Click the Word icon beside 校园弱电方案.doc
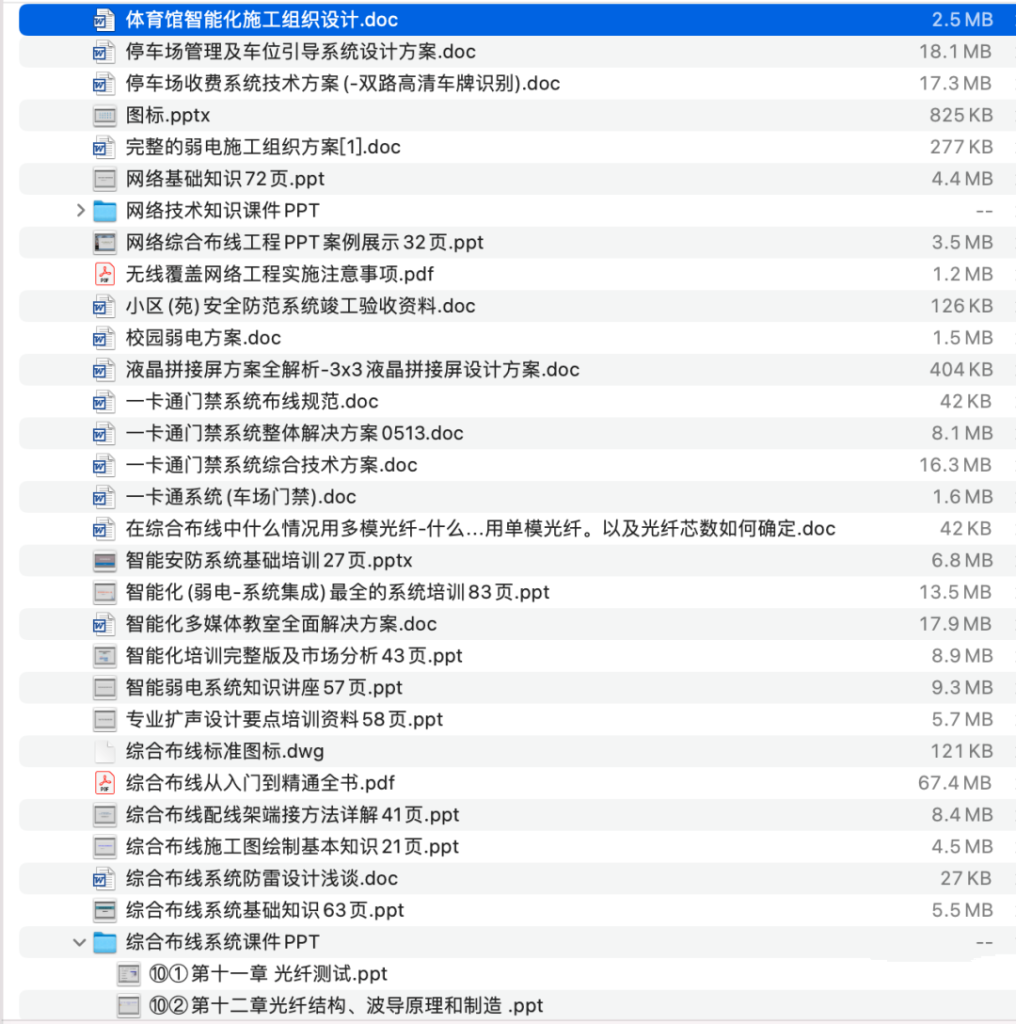This screenshot has height=1024, width=1016. tap(104, 338)
